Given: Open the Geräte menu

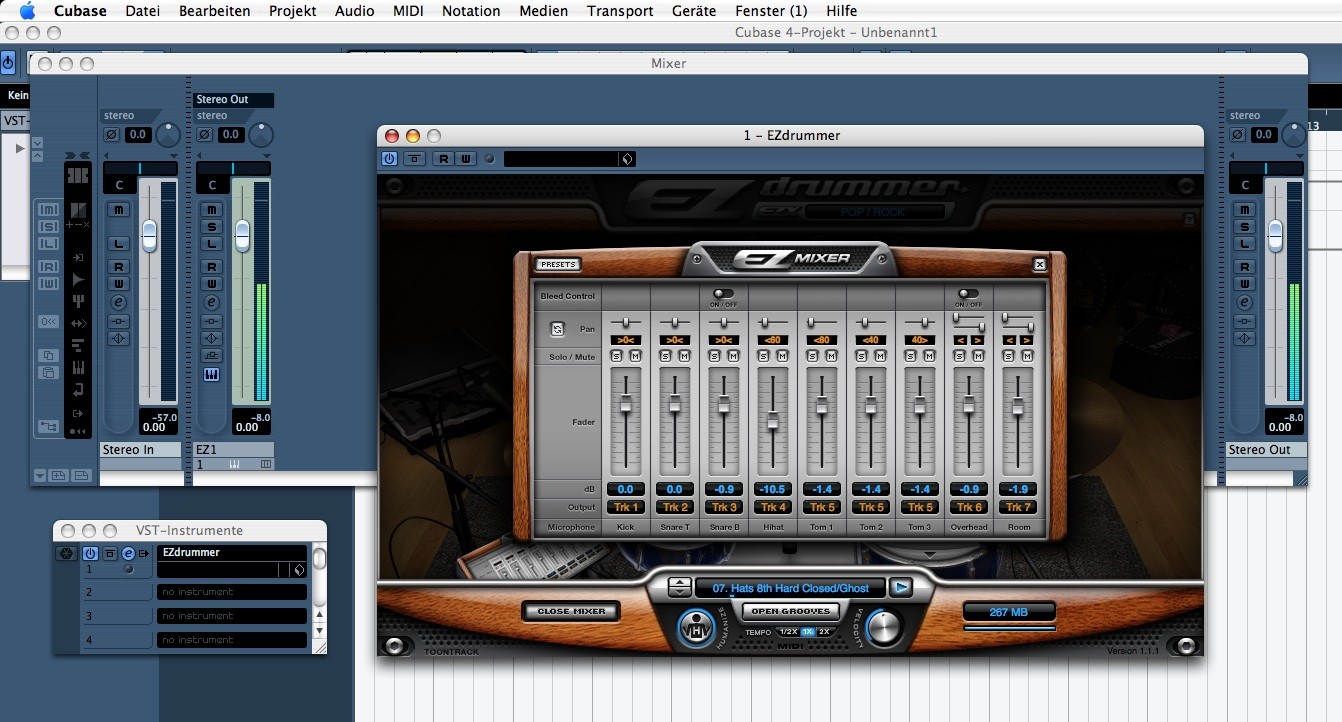Looking at the screenshot, I should (693, 11).
